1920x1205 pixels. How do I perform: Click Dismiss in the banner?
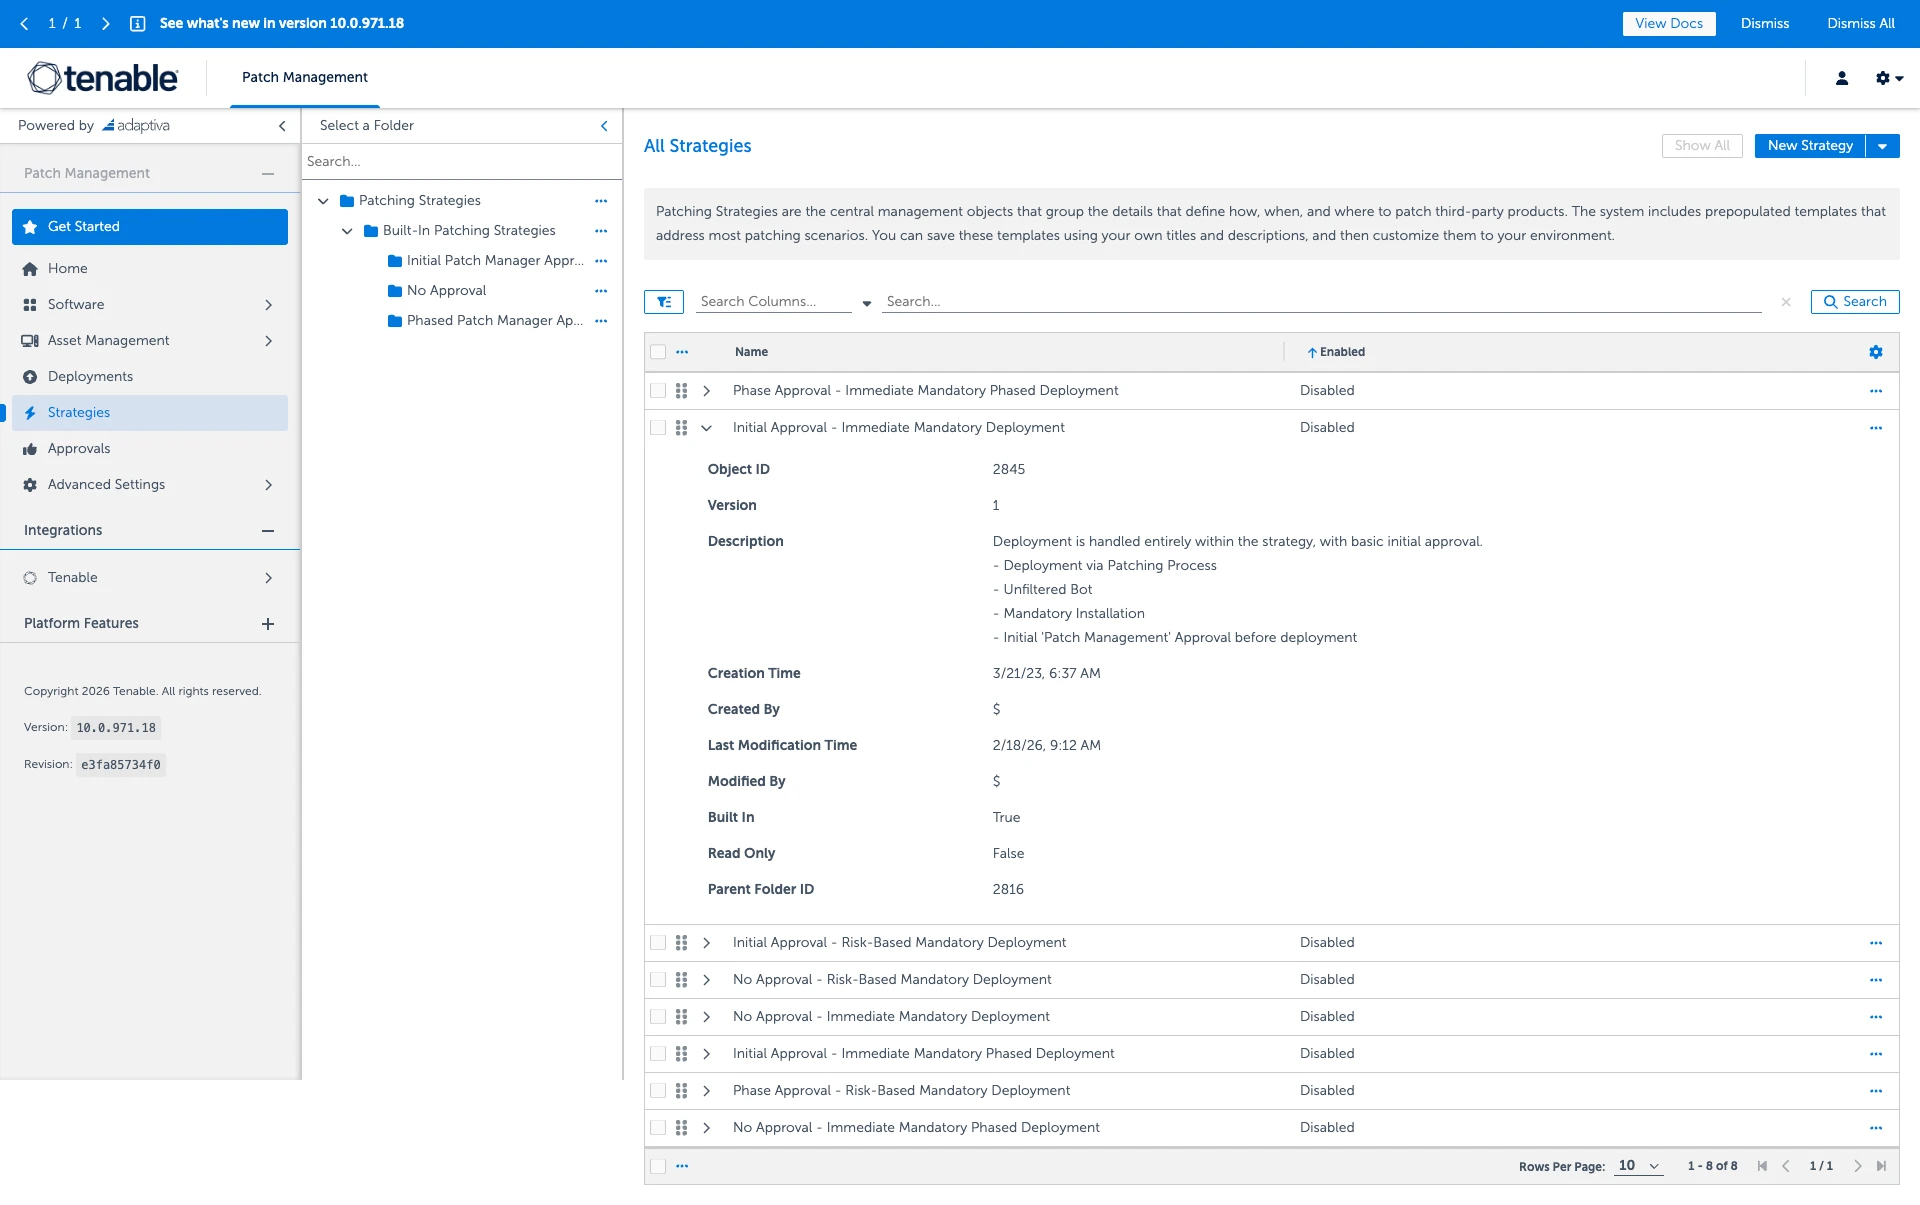click(1765, 23)
